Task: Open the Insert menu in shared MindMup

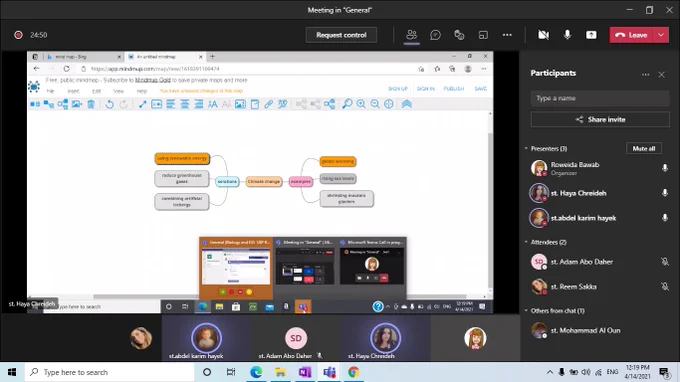Action: (73, 91)
